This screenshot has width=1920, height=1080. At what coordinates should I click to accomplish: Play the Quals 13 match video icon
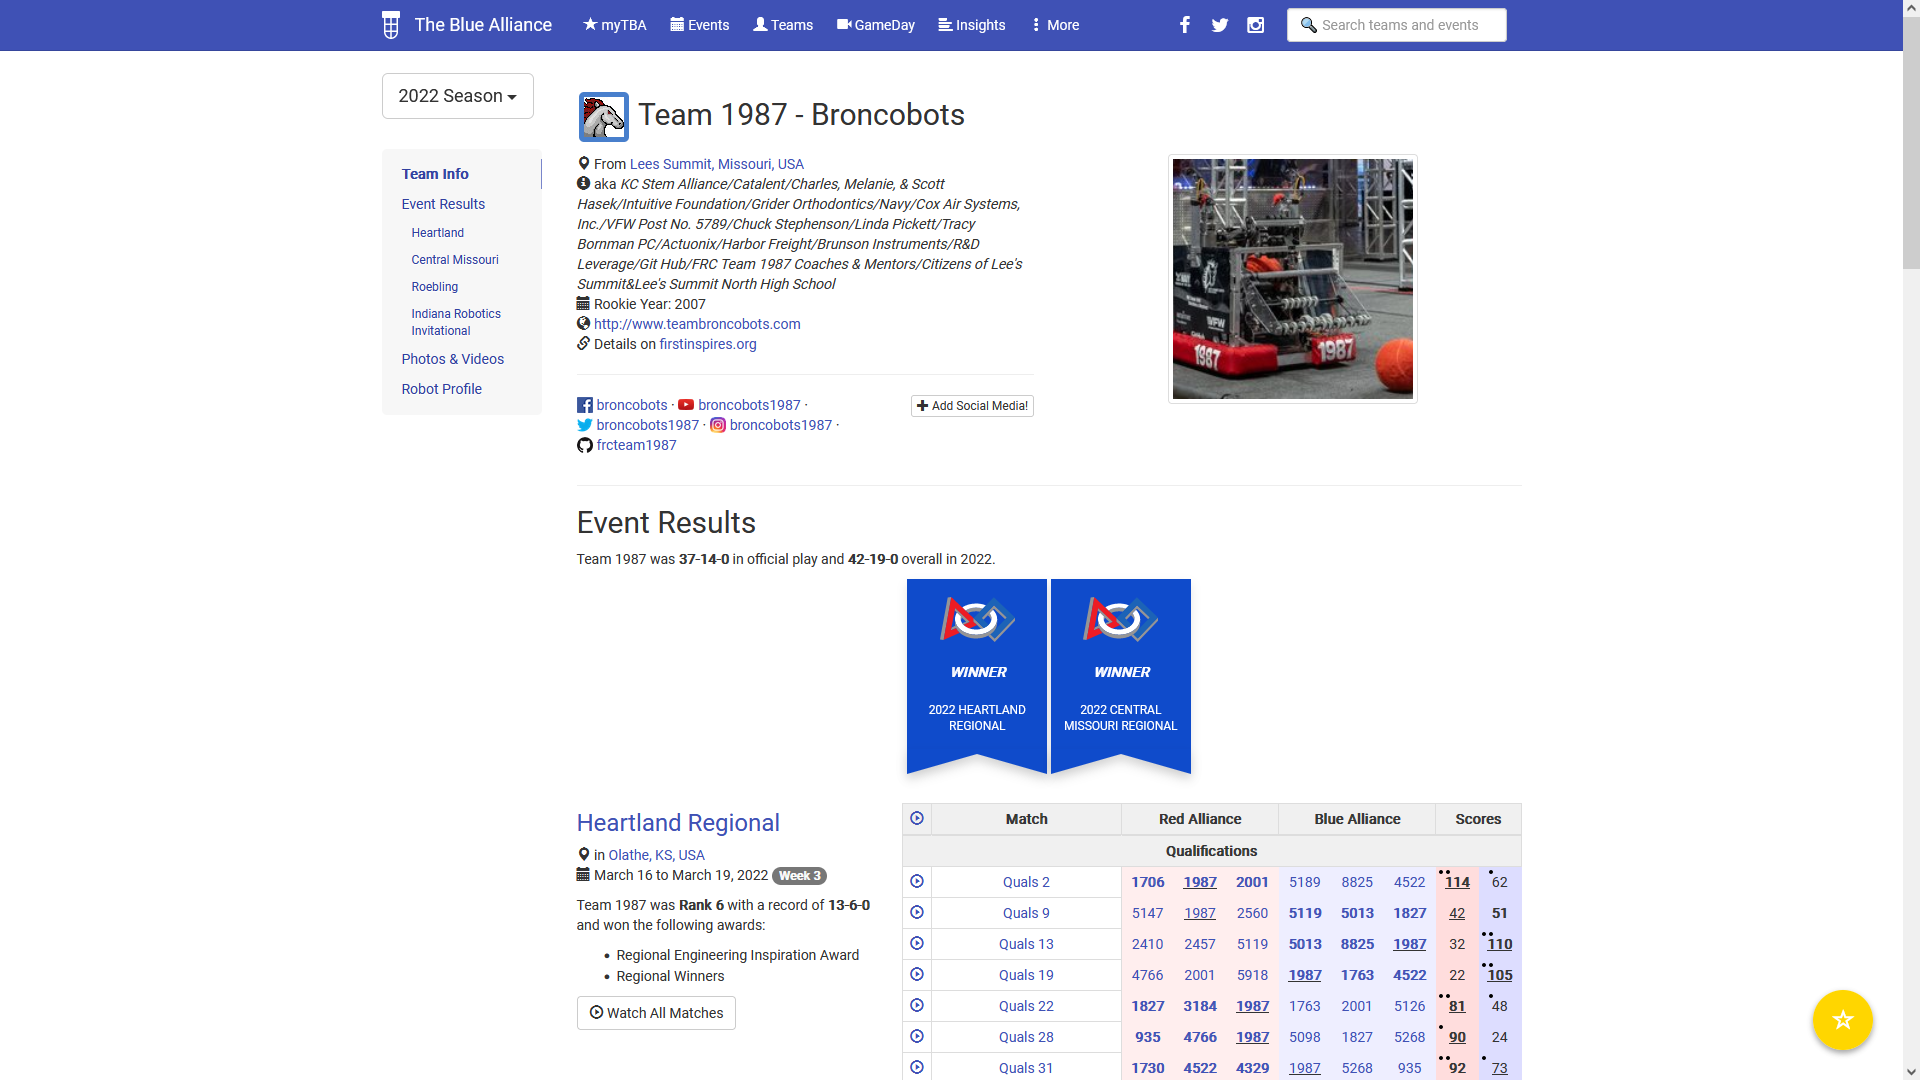pos(917,943)
